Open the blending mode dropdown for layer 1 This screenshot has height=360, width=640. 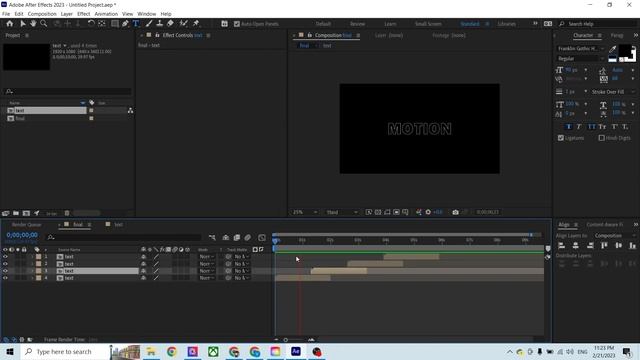[207, 257]
